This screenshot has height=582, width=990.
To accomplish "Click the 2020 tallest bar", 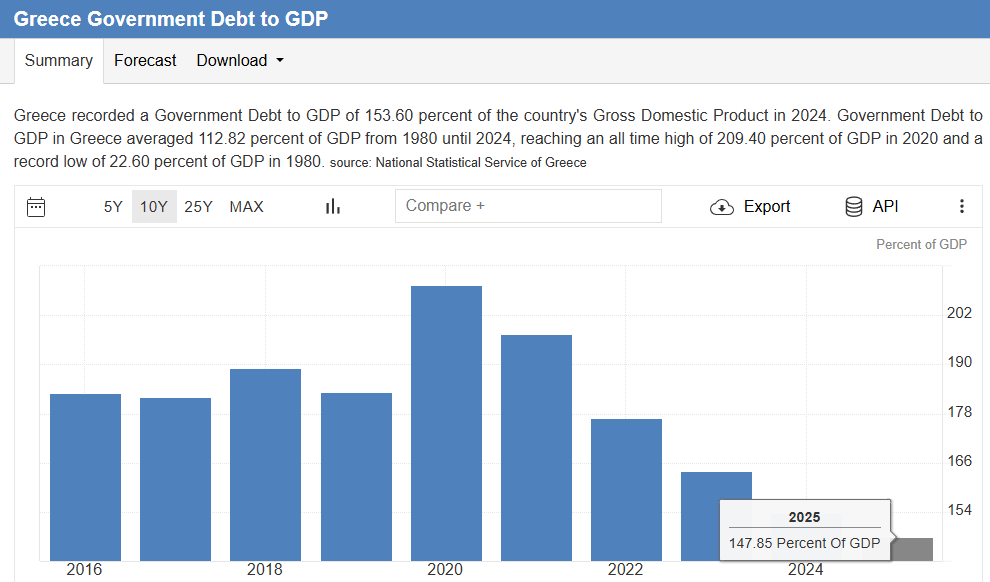I will [x=446, y=424].
